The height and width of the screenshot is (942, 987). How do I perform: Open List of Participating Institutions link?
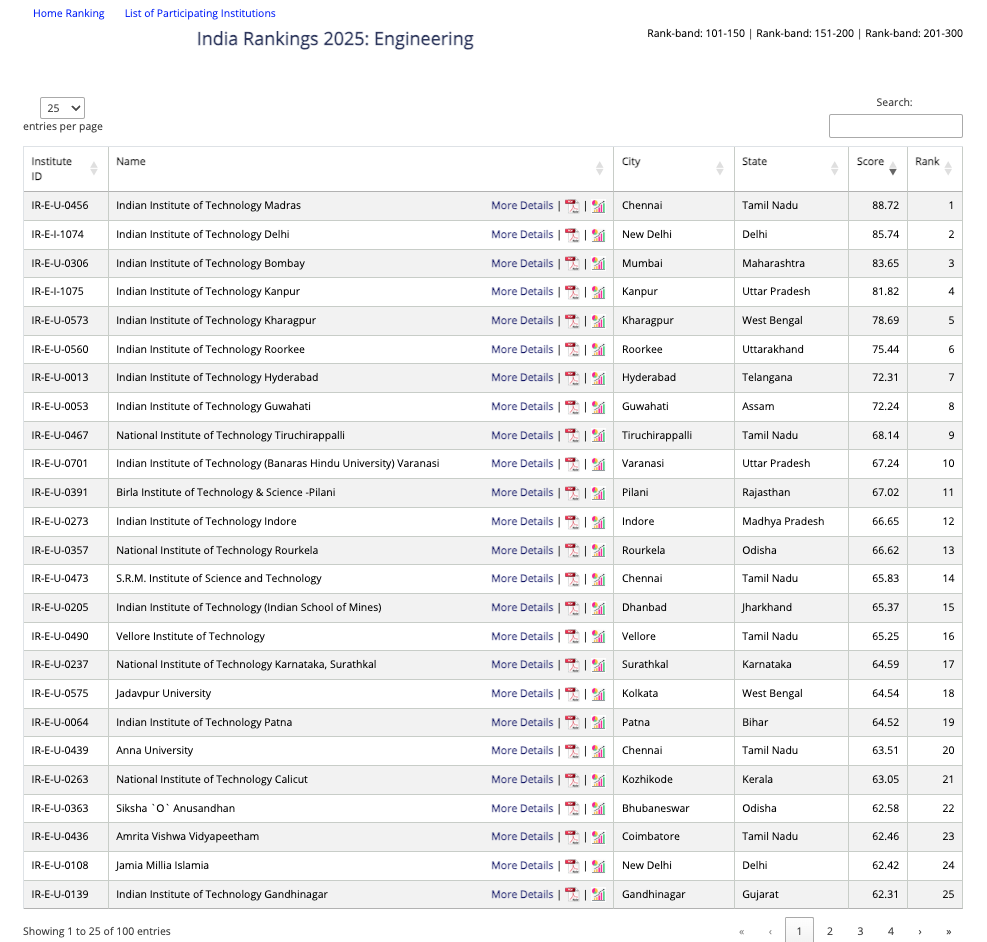[x=200, y=13]
